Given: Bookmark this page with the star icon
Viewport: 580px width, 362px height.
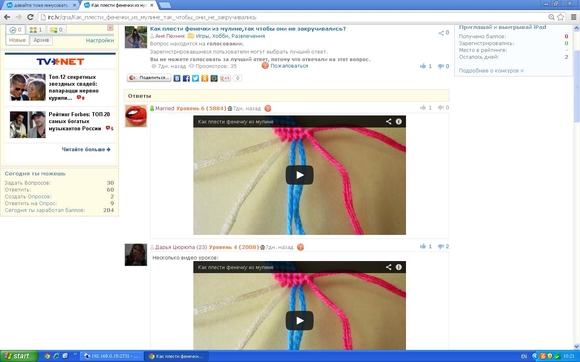Looking at the screenshot, I should point(560,17).
